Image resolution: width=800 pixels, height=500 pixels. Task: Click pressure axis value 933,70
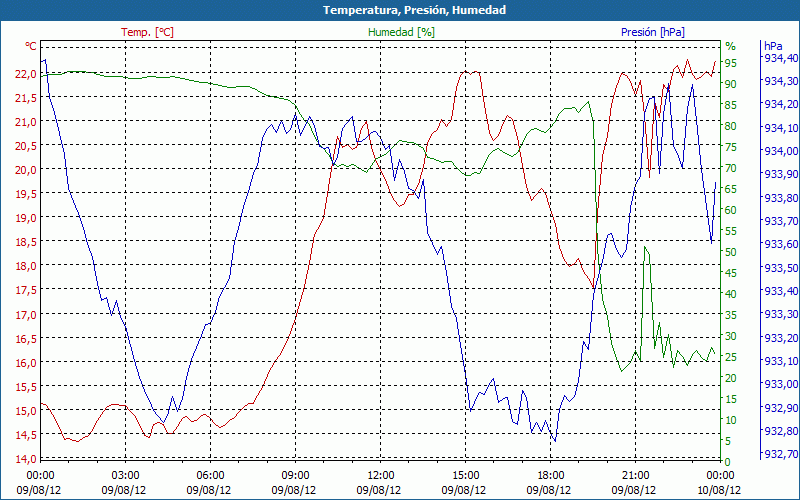click(x=780, y=221)
